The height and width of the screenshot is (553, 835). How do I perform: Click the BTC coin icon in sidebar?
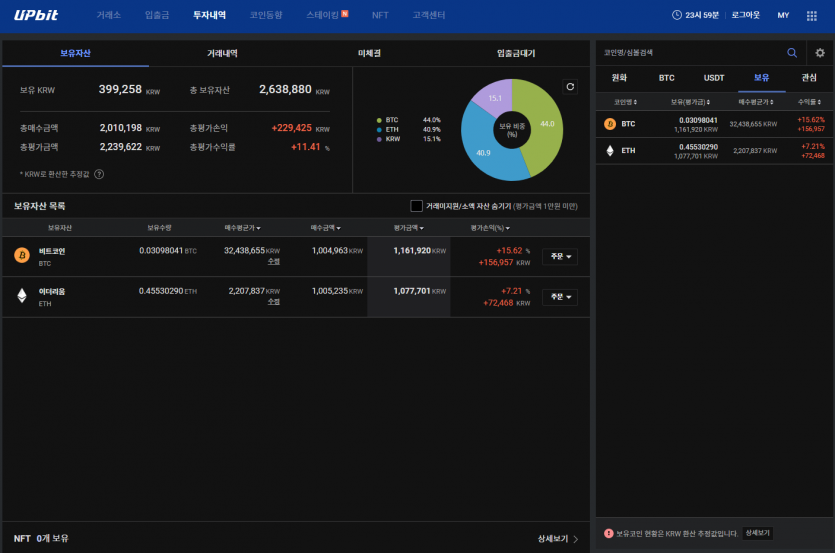coord(610,124)
